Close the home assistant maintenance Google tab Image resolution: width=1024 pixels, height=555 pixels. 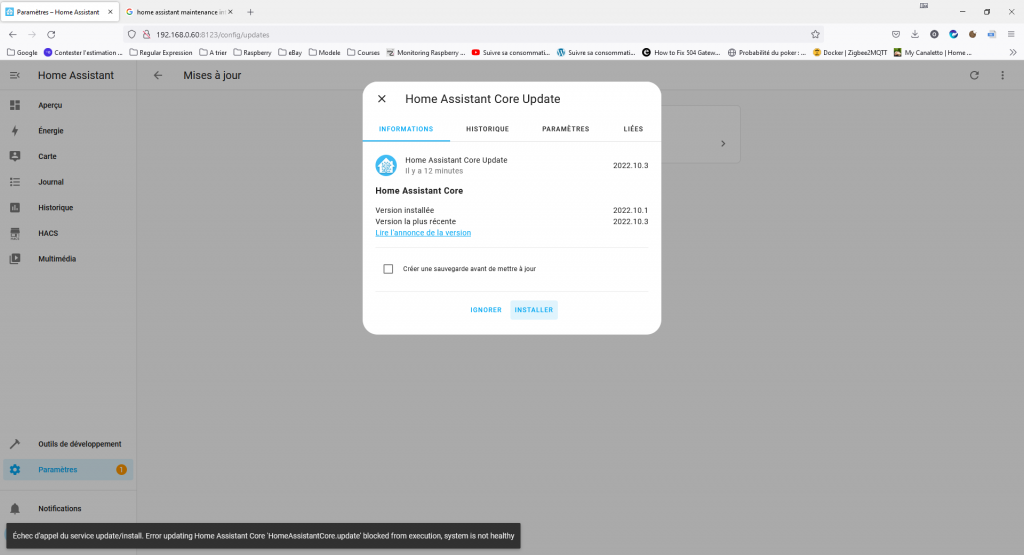click(230, 12)
